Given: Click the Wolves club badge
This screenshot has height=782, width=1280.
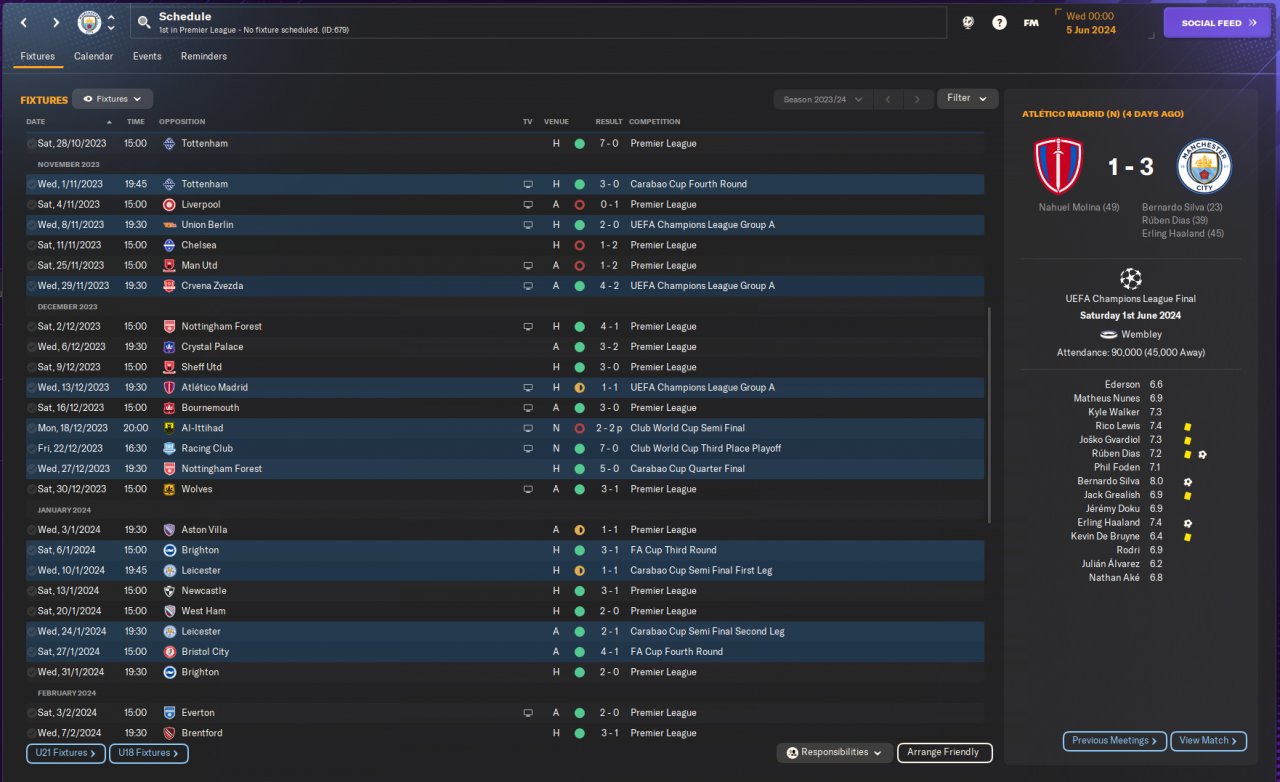Looking at the screenshot, I should 169,489.
